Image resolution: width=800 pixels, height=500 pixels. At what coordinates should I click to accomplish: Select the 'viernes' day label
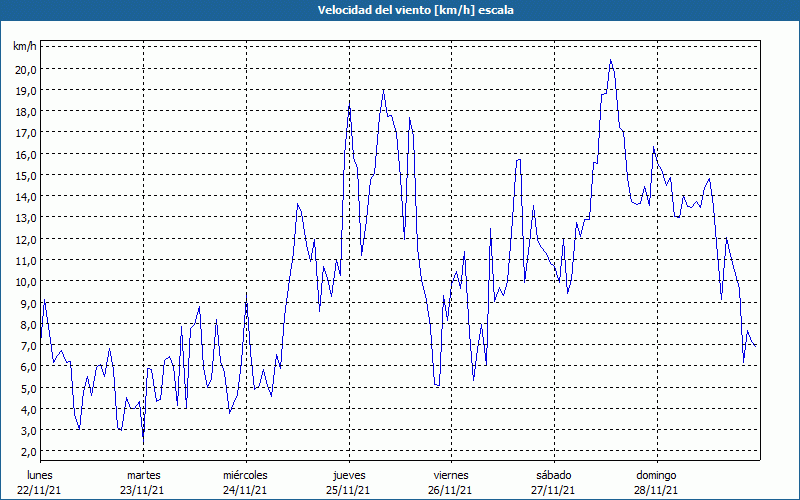(x=451, y=475)
